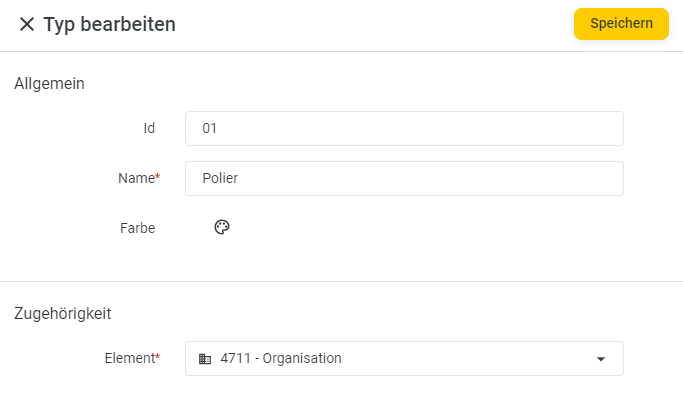Viewport: 683px width, 397px height.
Task: Click the 4711 - Organisation selected value
Action: (281, 358)
